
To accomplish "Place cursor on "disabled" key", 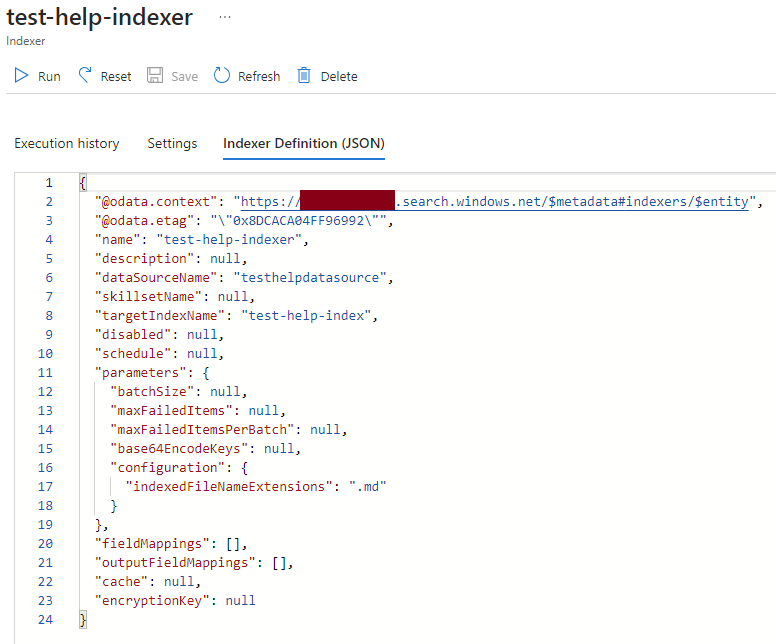I will 133,335.
